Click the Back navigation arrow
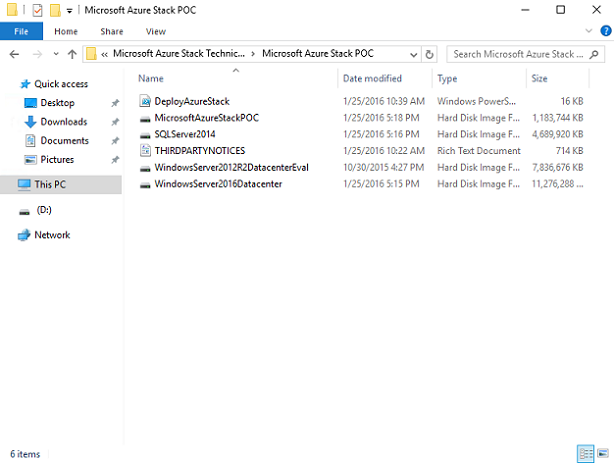614x463 pixels. pyautogui.click(x=14, y=54)
